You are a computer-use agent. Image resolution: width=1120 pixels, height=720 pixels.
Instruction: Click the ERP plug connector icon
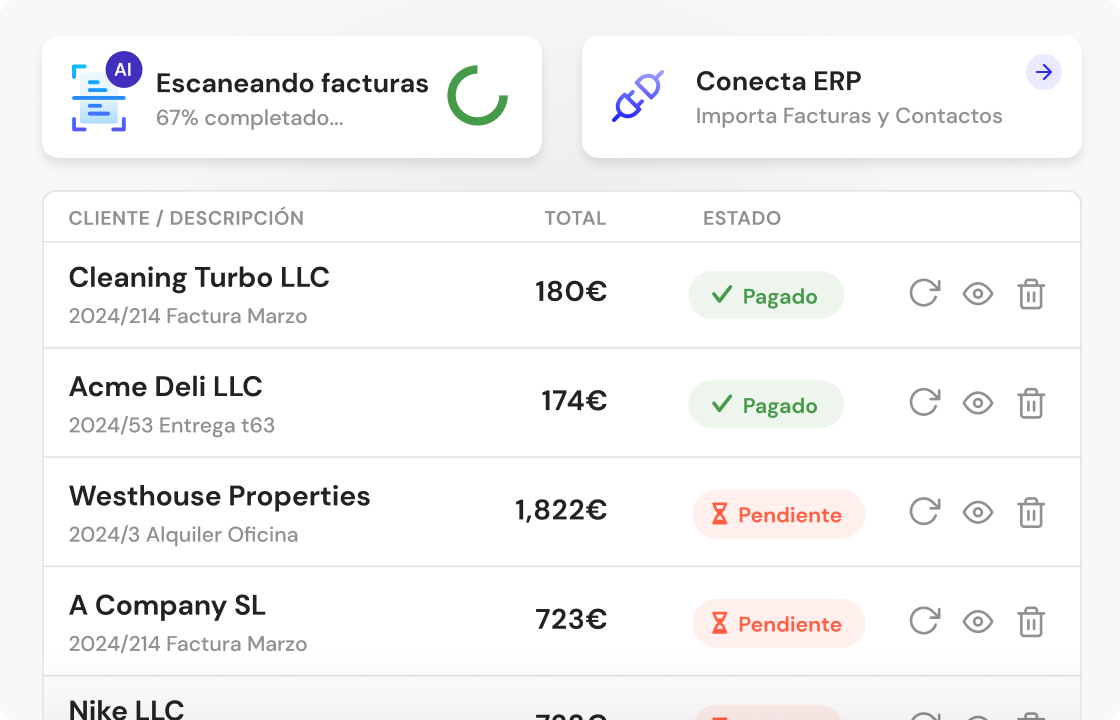[x=638, y=97]
